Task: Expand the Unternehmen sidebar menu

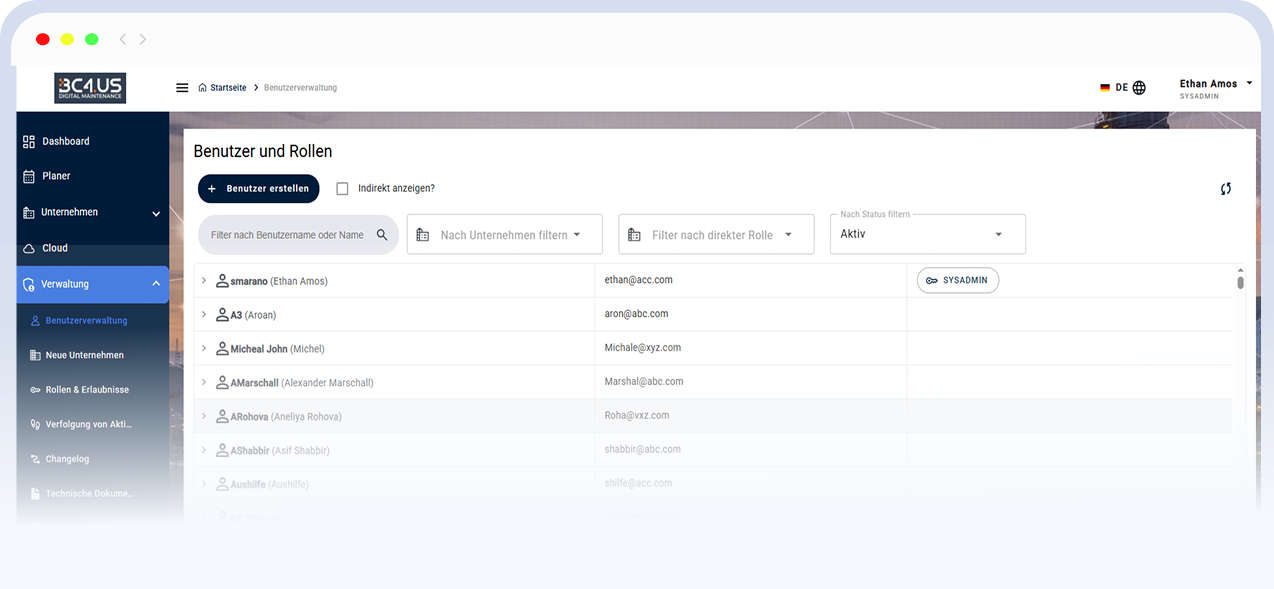Action: point(155,213)
